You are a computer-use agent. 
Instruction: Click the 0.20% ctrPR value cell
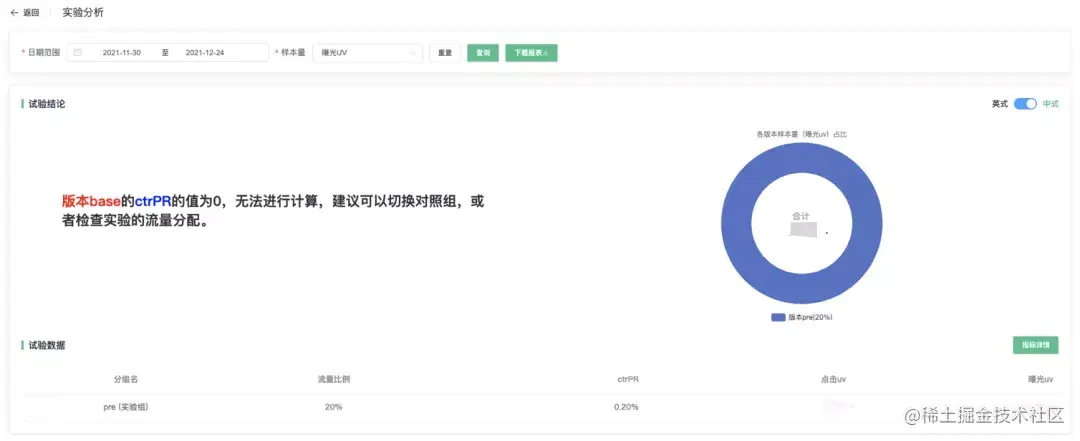click(626, 407)
